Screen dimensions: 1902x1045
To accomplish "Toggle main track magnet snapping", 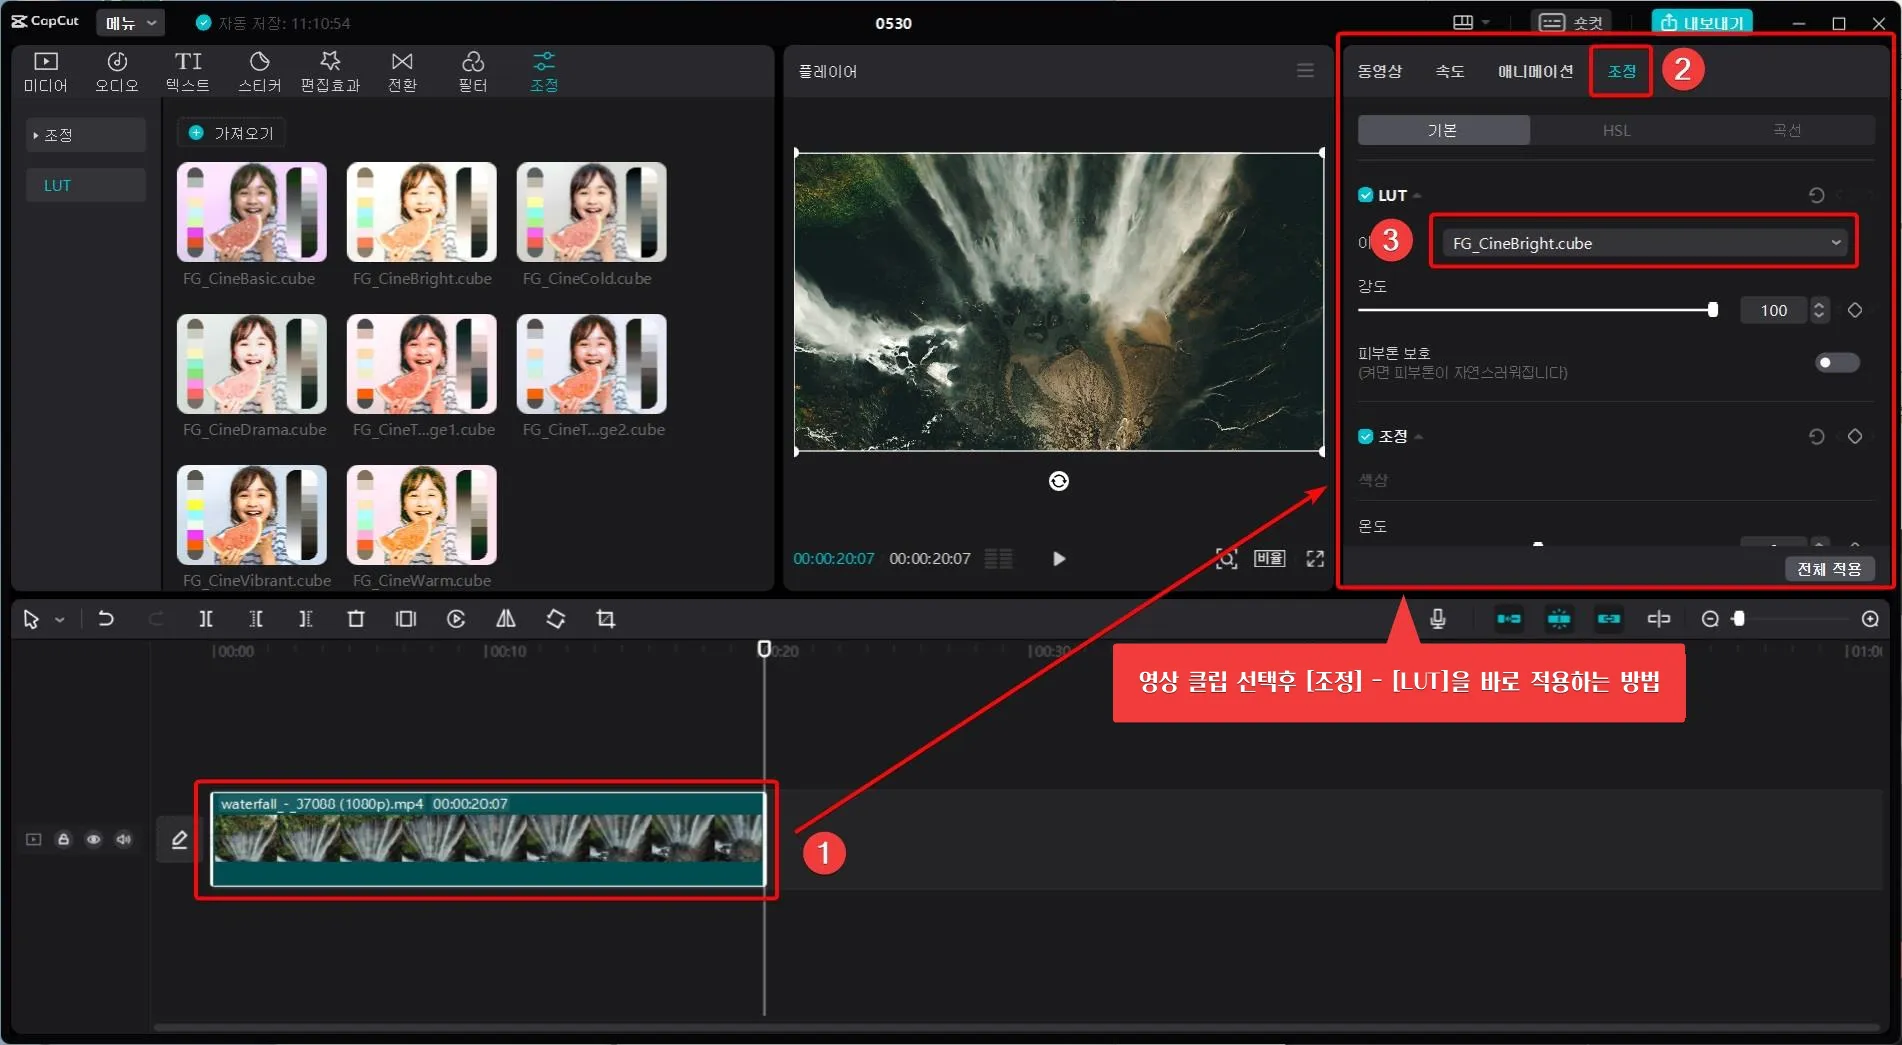I will 1509,619.
